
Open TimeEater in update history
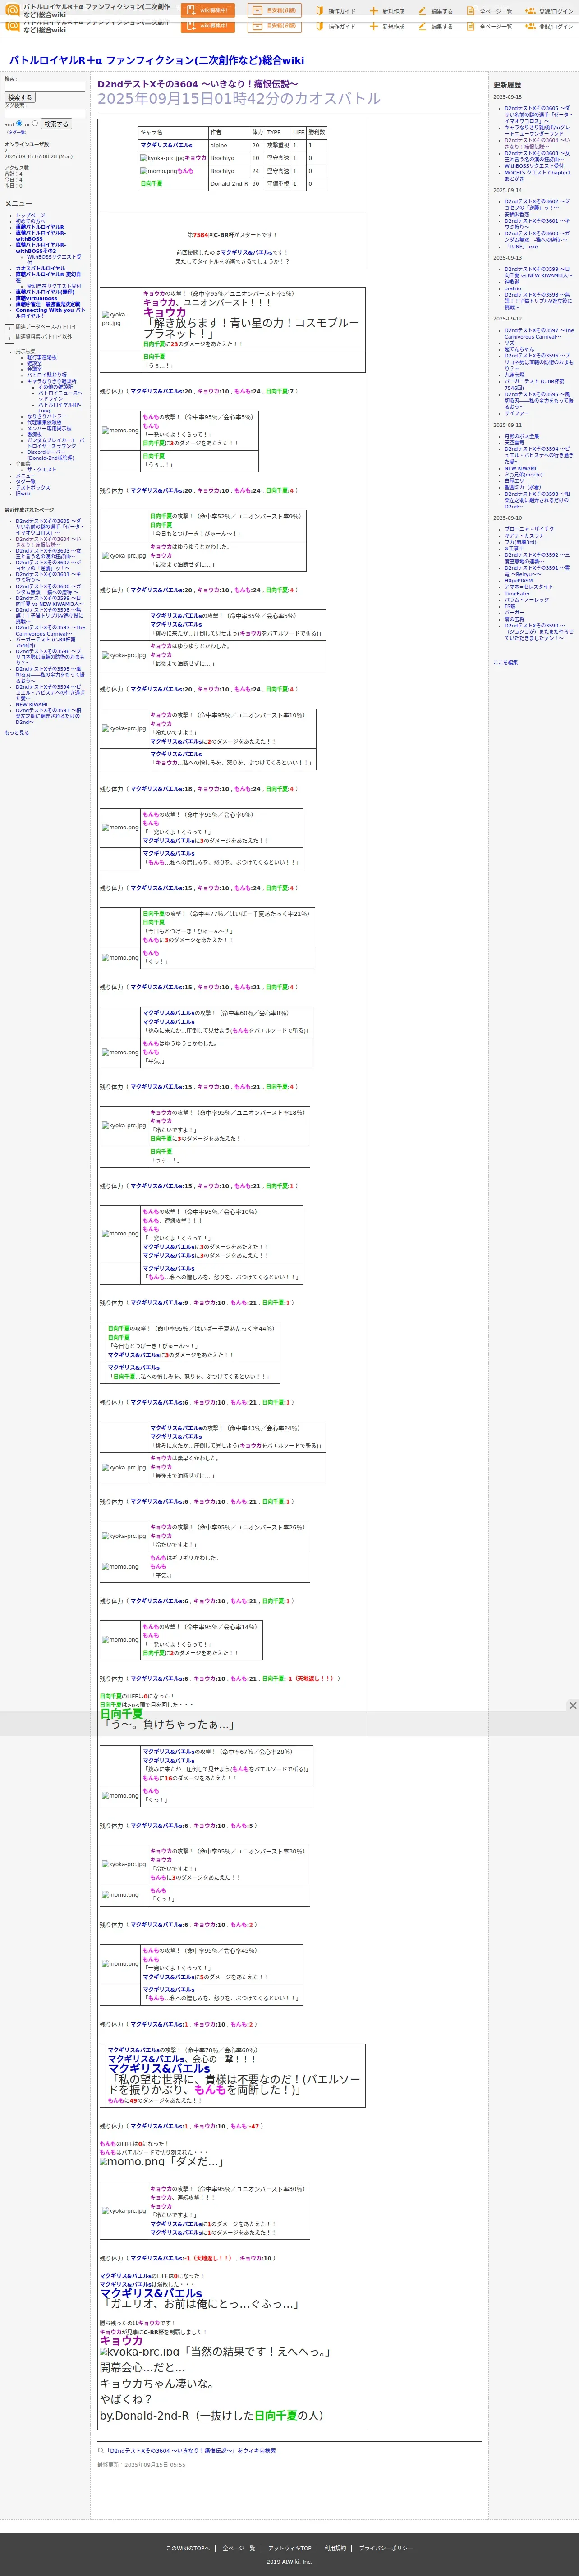coord(517,594)
